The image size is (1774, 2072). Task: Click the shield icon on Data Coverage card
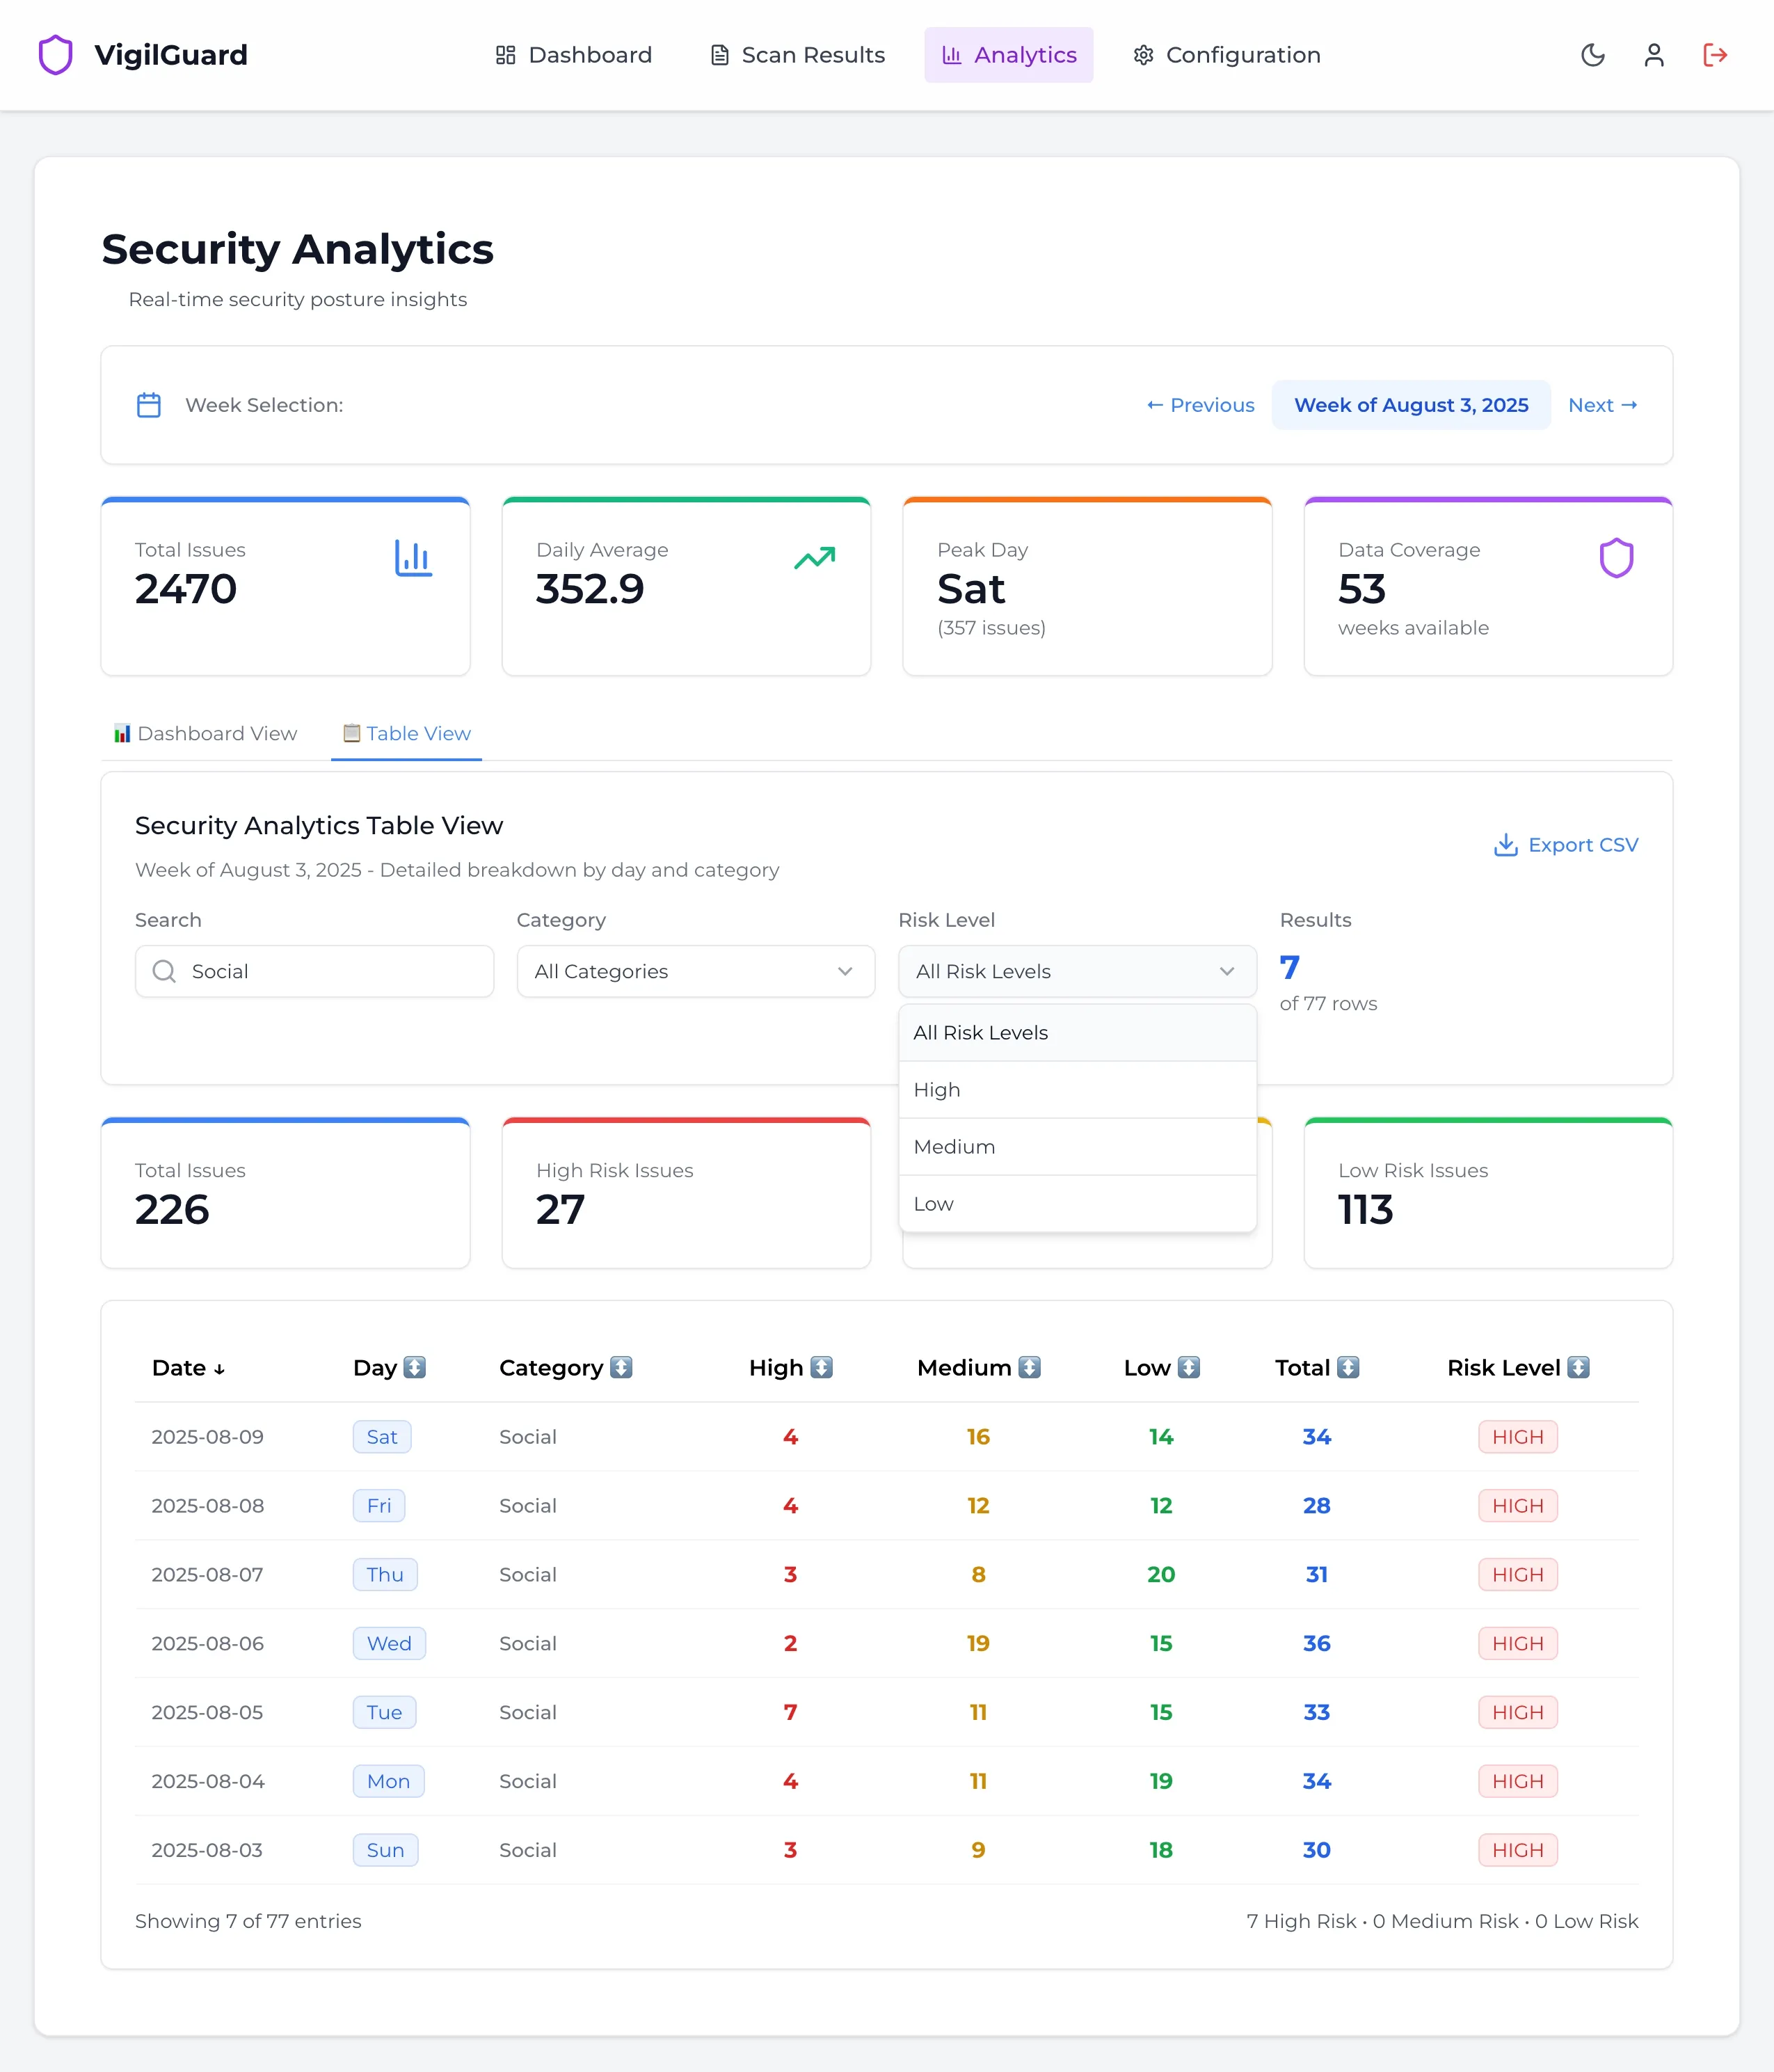(1617, 558)
